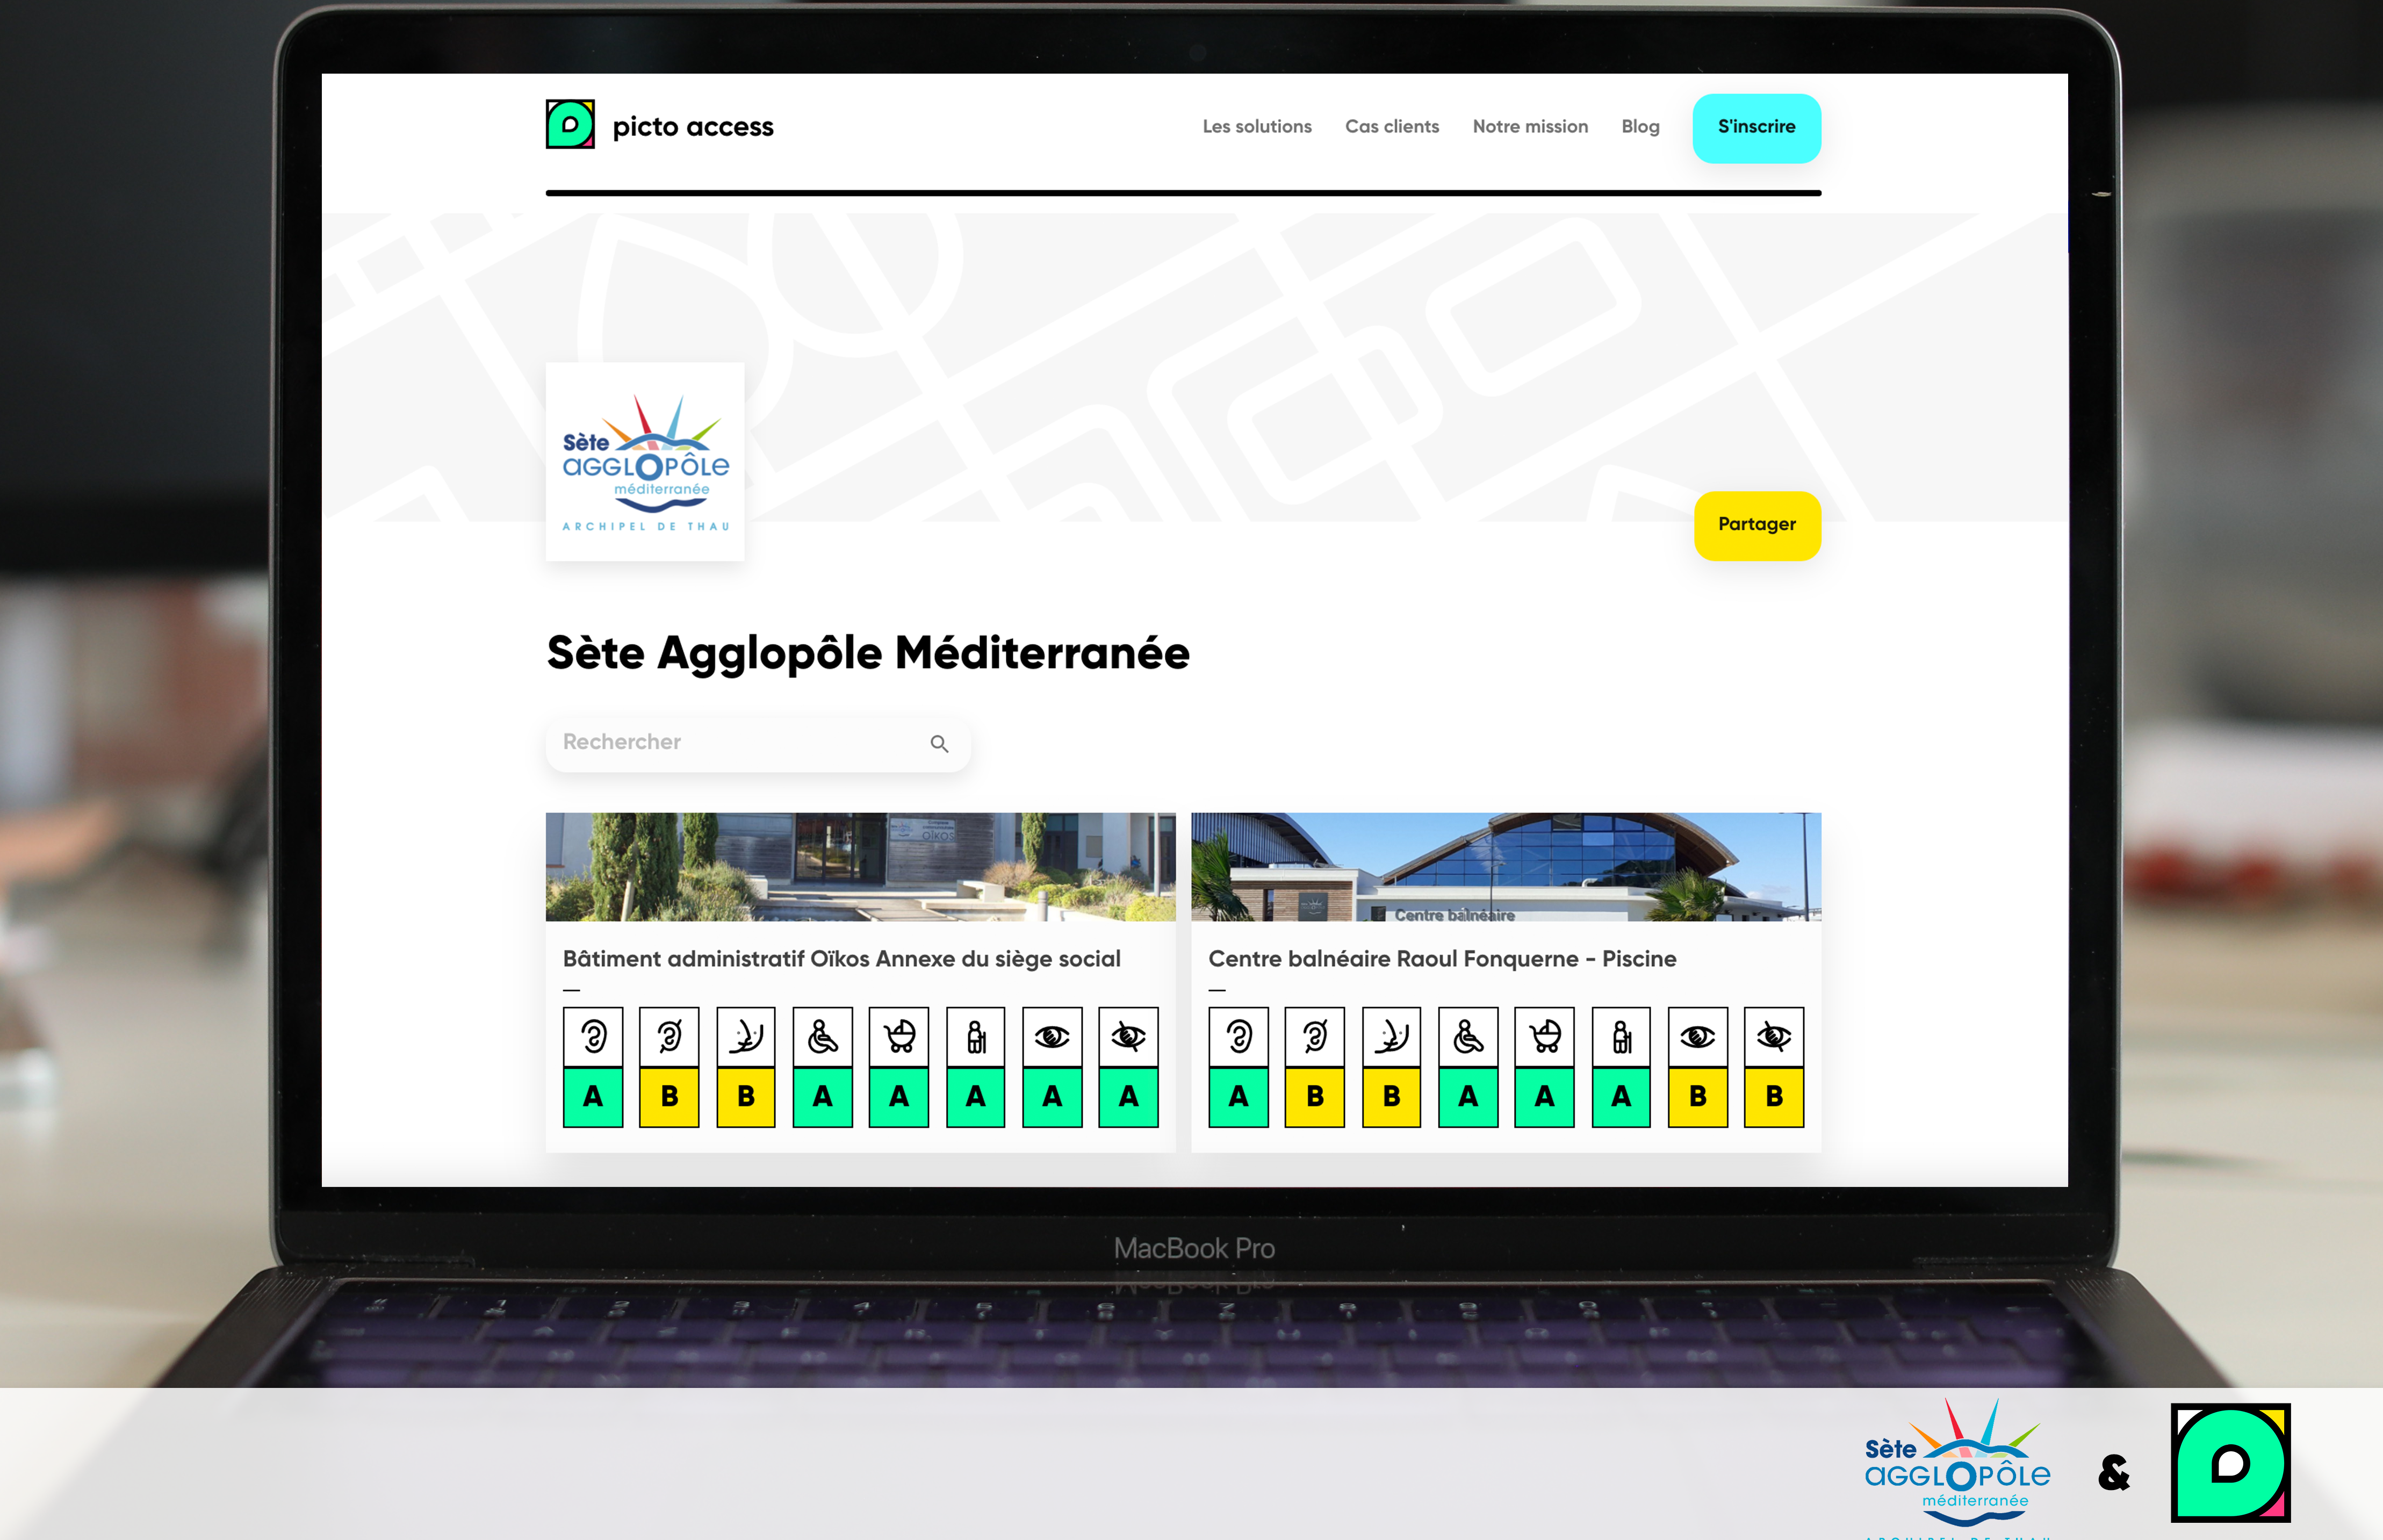Select the crossed-out eye pictogram on Oïkos card
Viewport: 2383px width, 1540px height.
click(x=1128, y=1037)
